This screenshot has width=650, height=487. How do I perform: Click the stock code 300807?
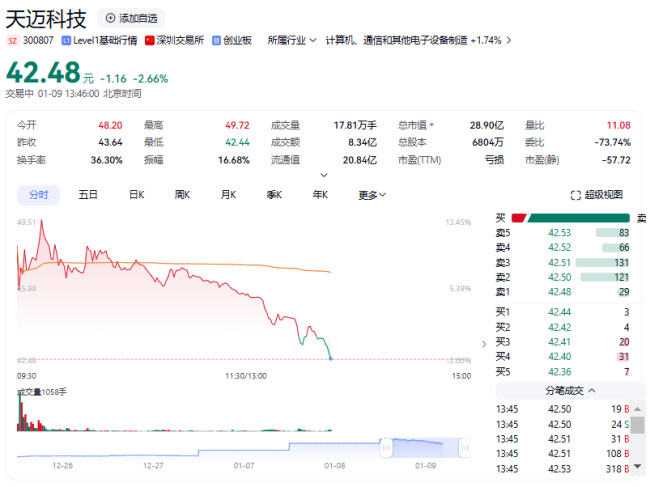tap(38, 41)
